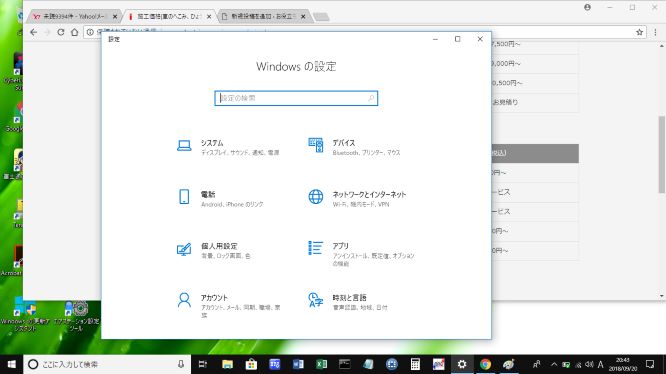The image size is (666, 374).
Task: Open the clock and date in taskbar
Action: coord(623,364)
